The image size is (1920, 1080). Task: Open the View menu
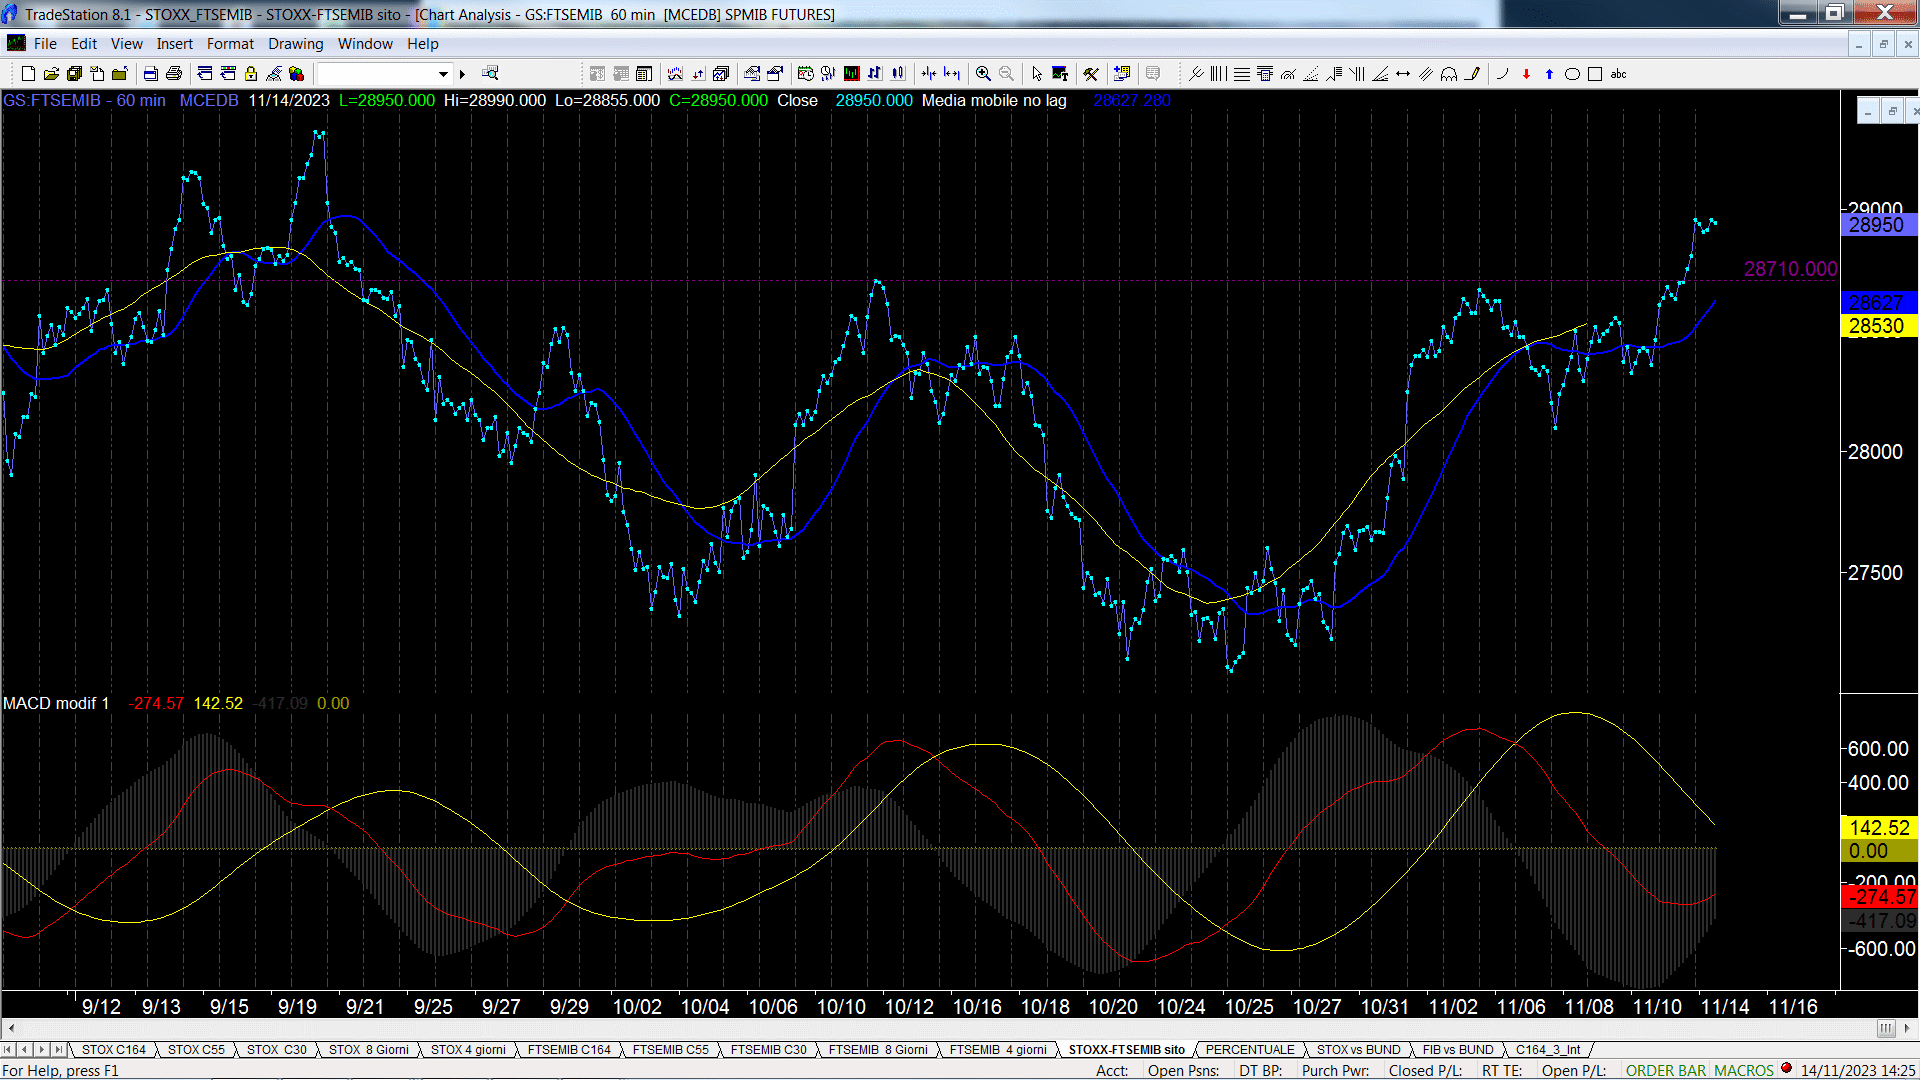[x=126, y=43]
